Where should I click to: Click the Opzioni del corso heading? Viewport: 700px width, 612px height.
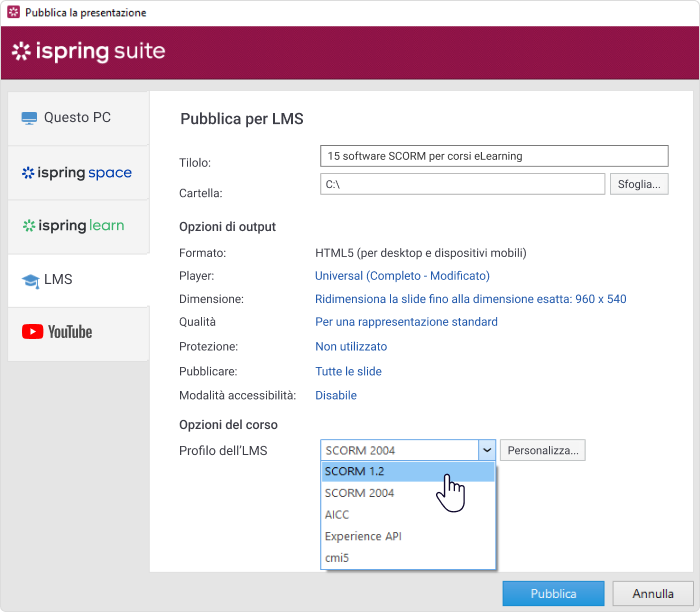point(228,425)
